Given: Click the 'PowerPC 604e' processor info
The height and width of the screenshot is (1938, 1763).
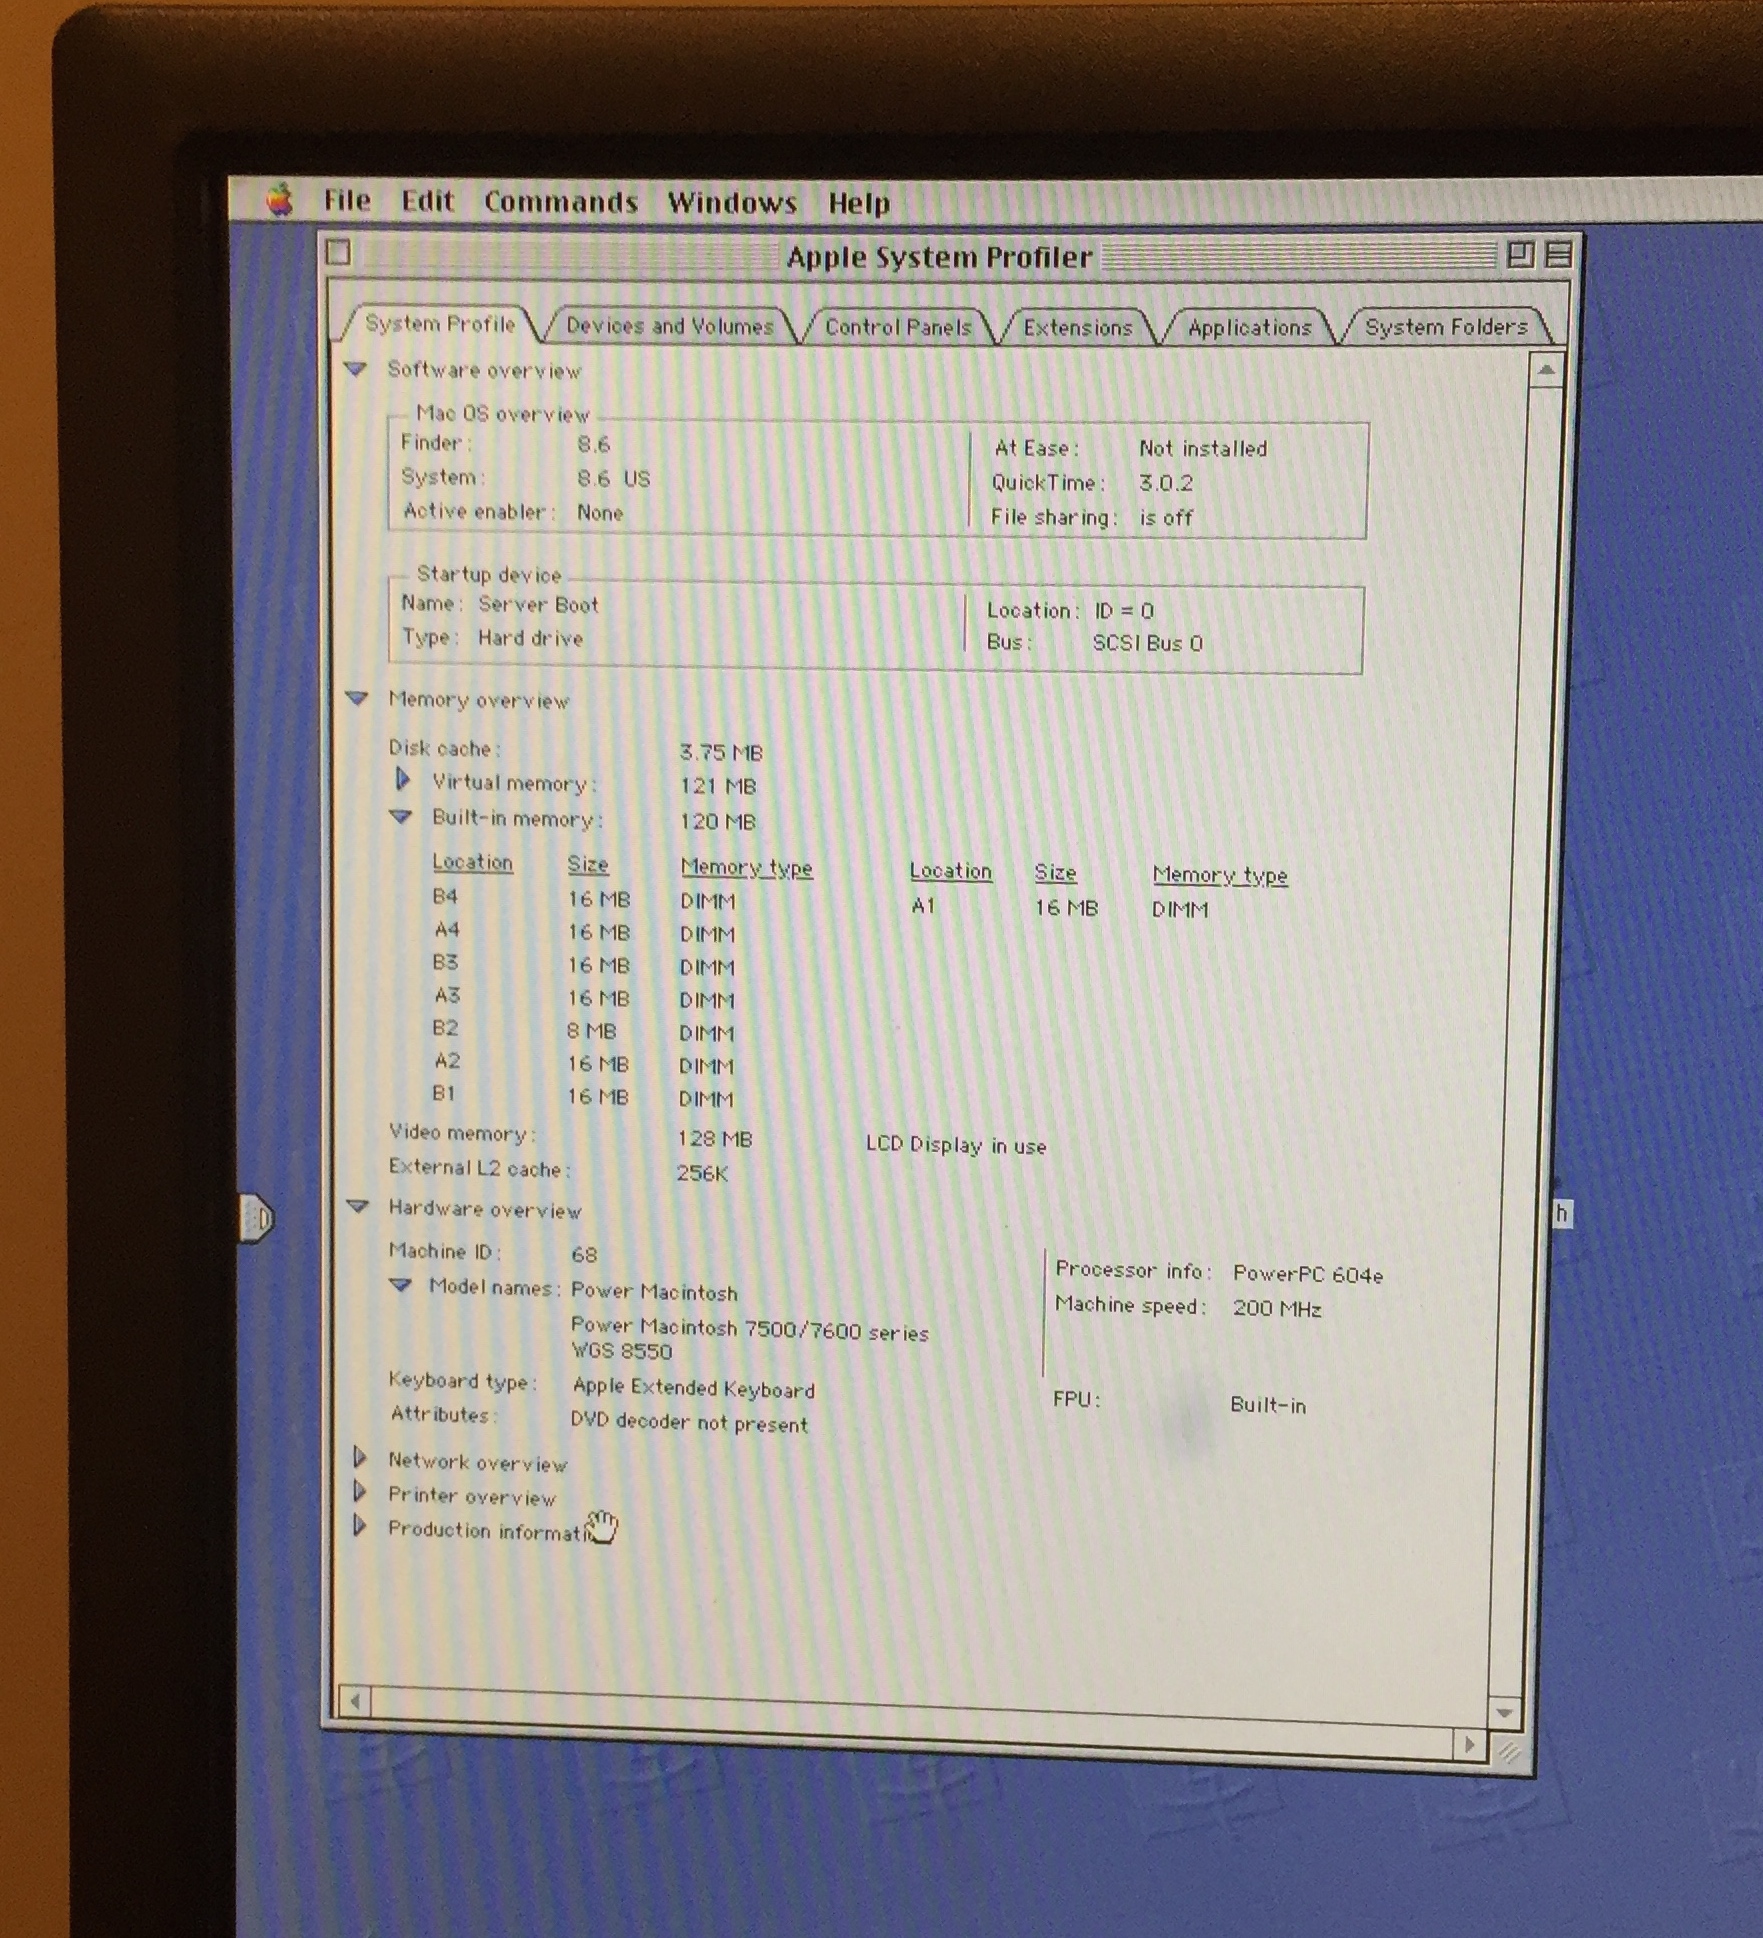Looking at the screenshot, I should (1307, 1274).
